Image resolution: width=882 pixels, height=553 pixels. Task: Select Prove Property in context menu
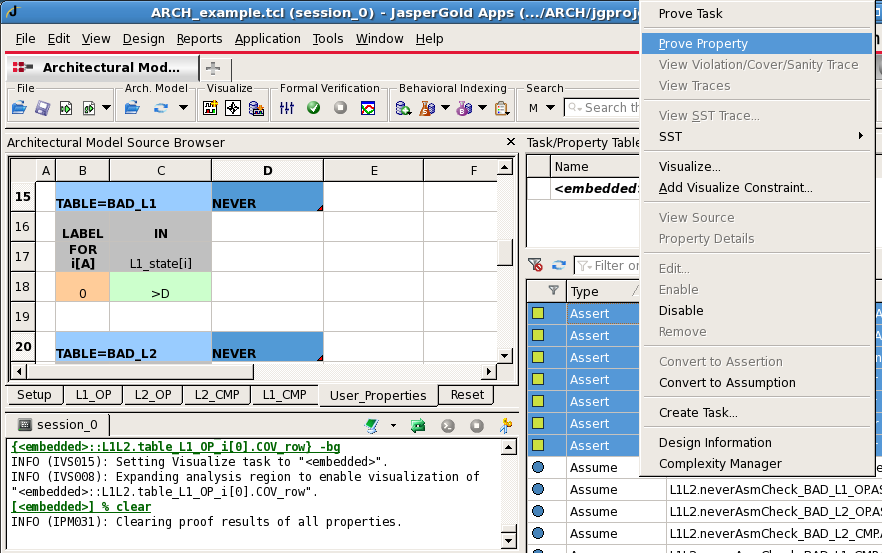(x=757, y=44)
